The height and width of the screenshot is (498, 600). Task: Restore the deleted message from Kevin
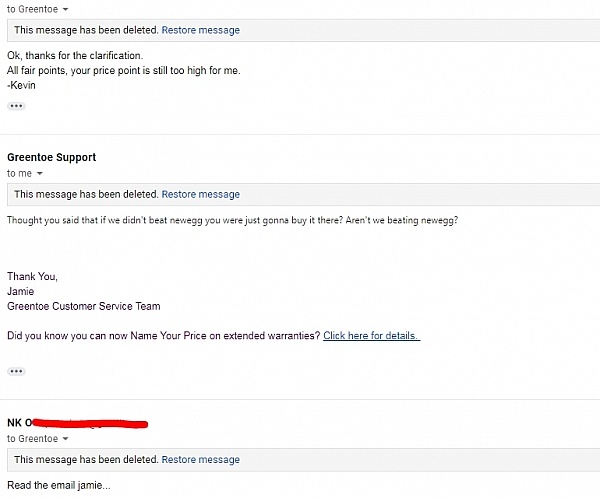click(x=200, y=30)
